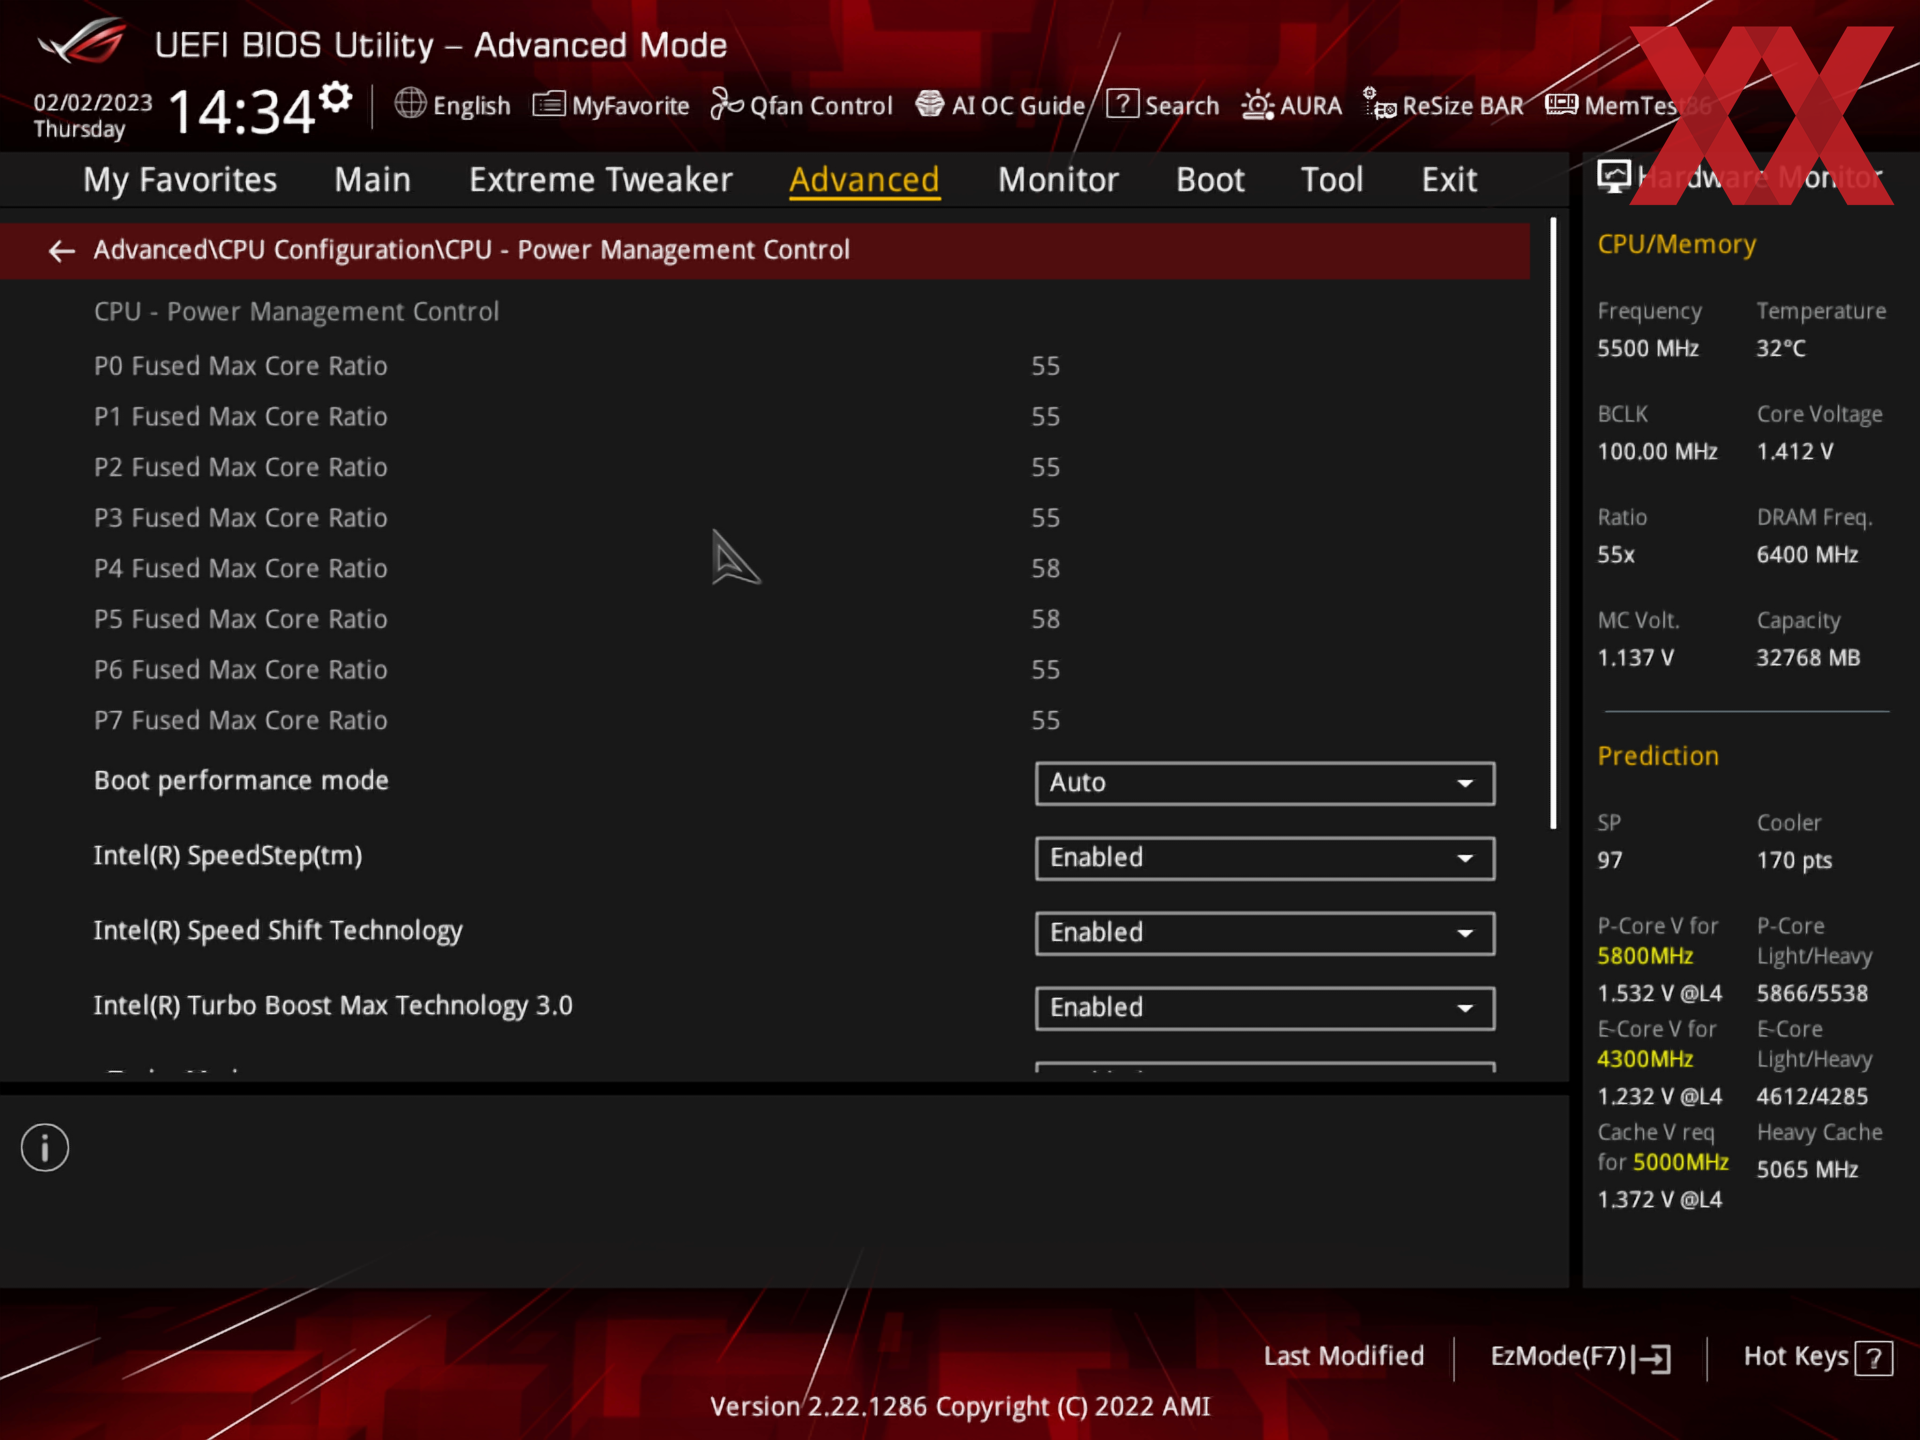Open the AI OC Guide icon

coord(930,104)
